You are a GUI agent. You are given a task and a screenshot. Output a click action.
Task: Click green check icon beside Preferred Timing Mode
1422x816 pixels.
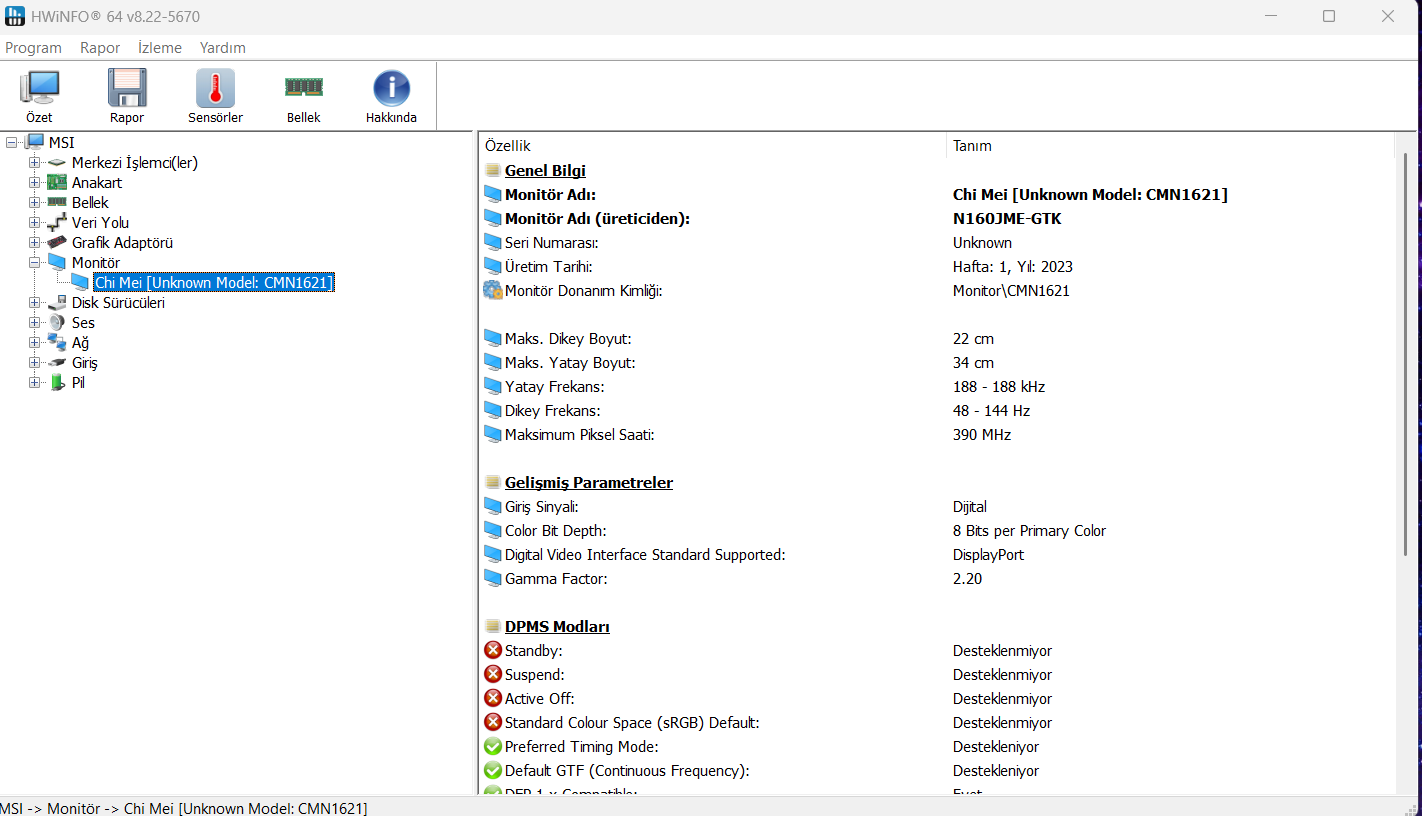[x=493, y=747]
